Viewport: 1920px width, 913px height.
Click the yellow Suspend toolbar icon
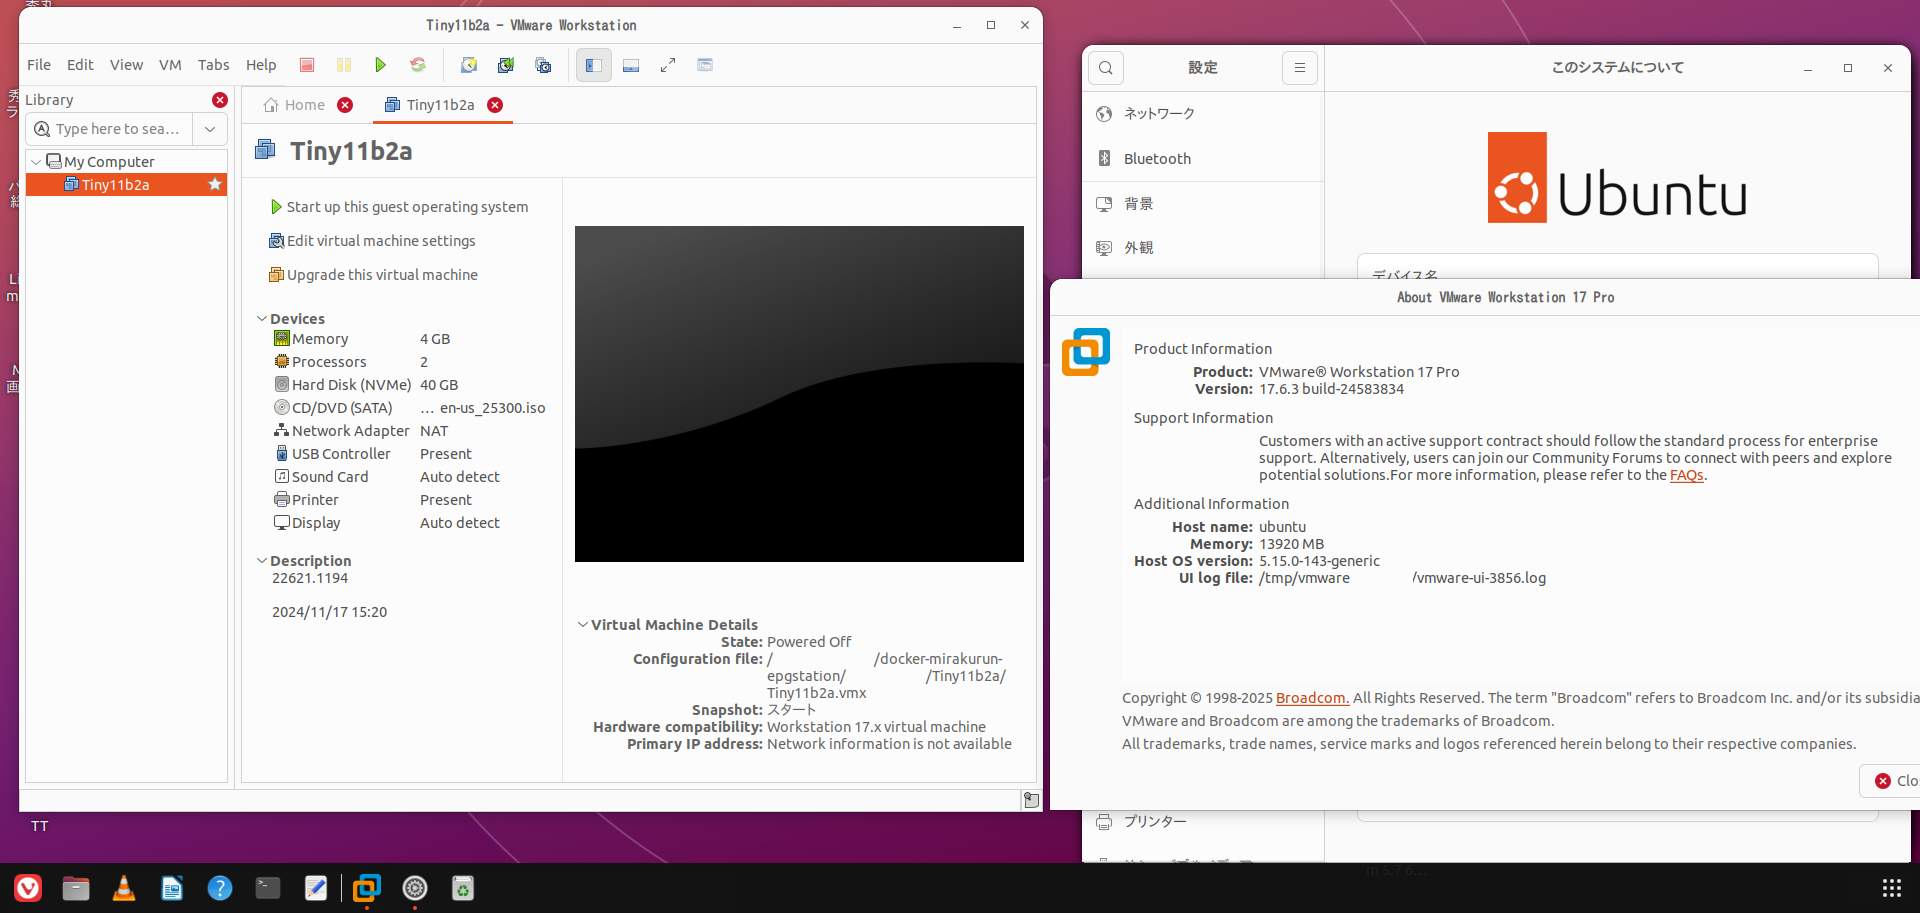(344, 65)
